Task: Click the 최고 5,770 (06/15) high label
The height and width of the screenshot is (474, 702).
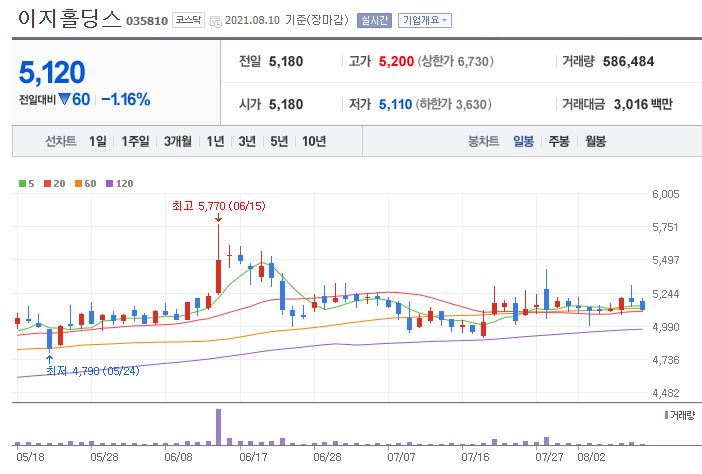Action: [218, 206]
